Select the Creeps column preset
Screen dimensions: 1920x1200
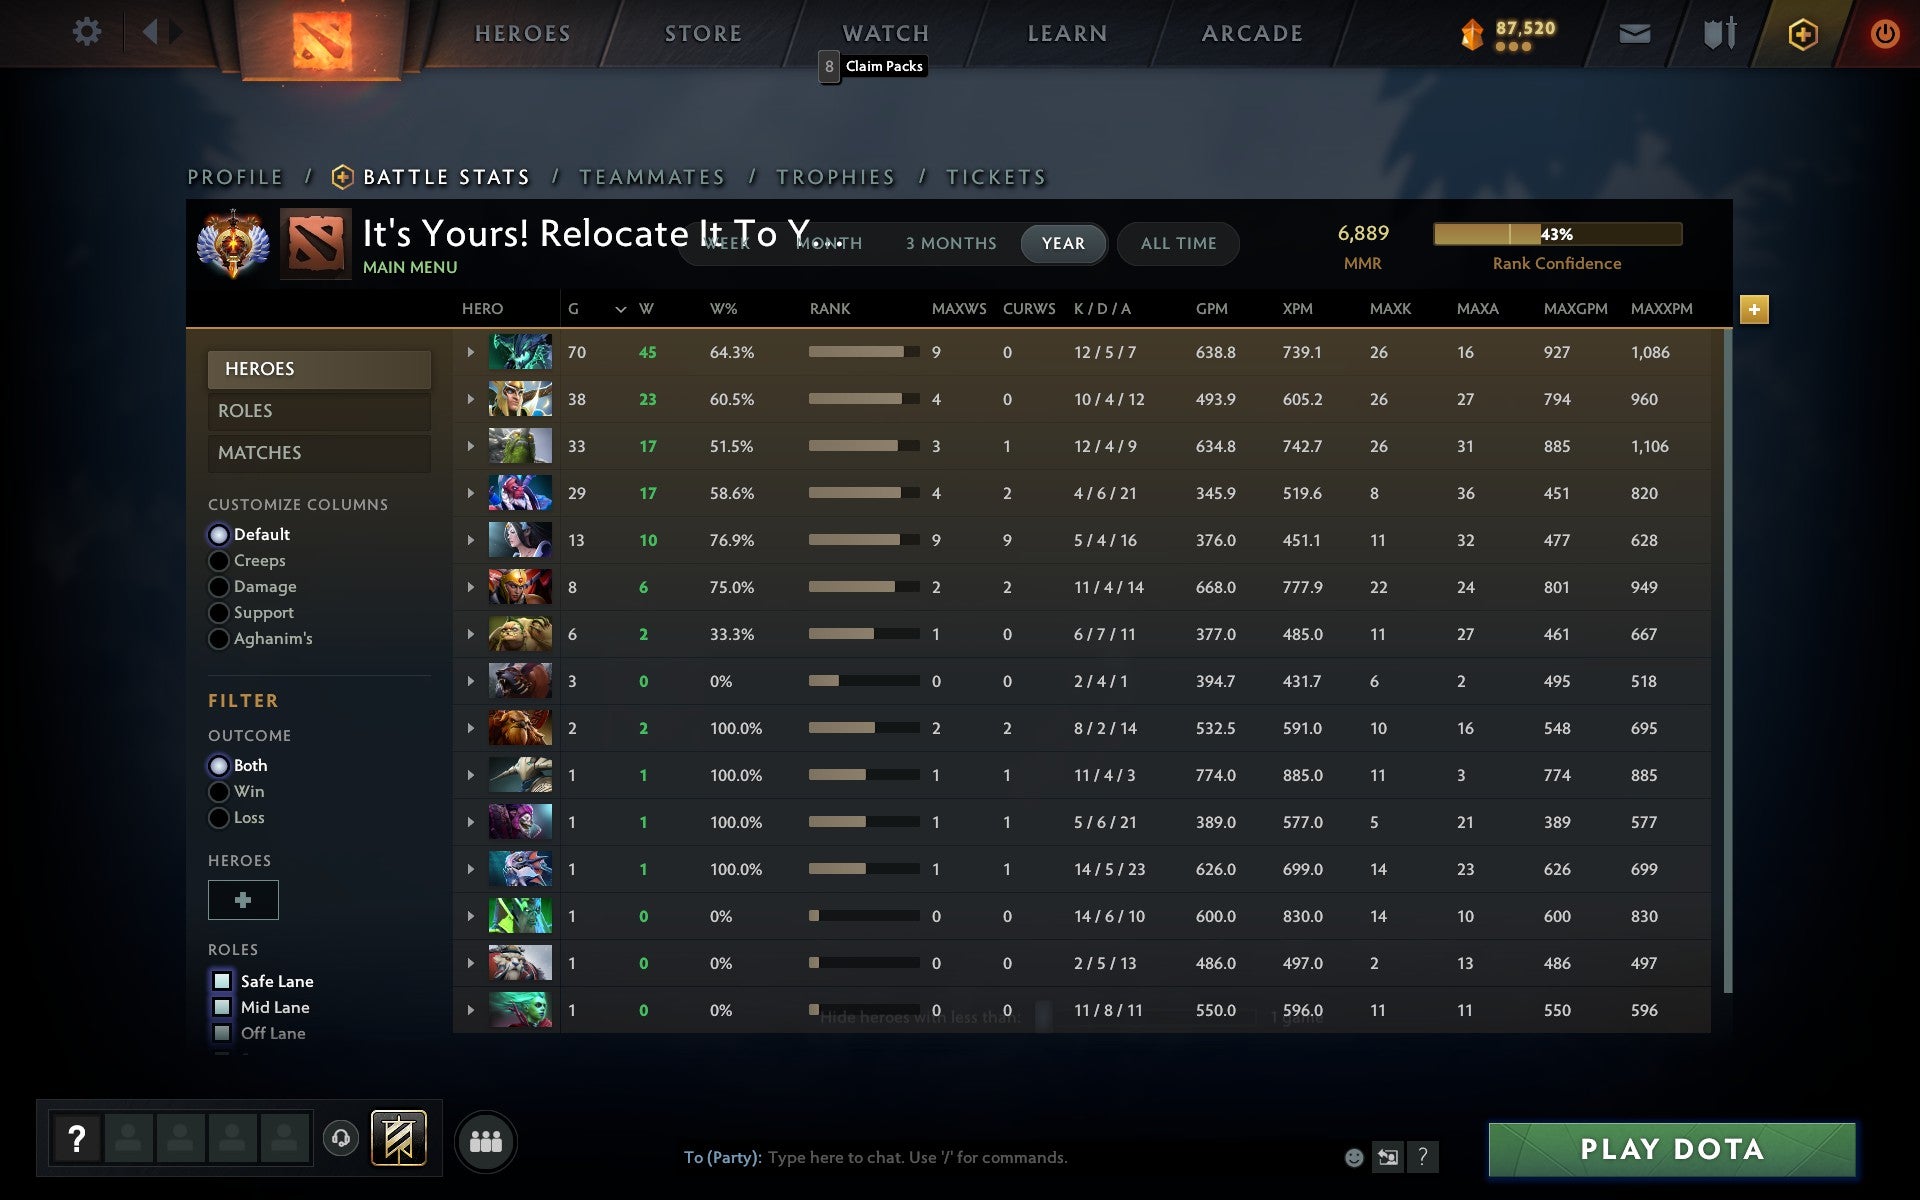tap(219, 561)
